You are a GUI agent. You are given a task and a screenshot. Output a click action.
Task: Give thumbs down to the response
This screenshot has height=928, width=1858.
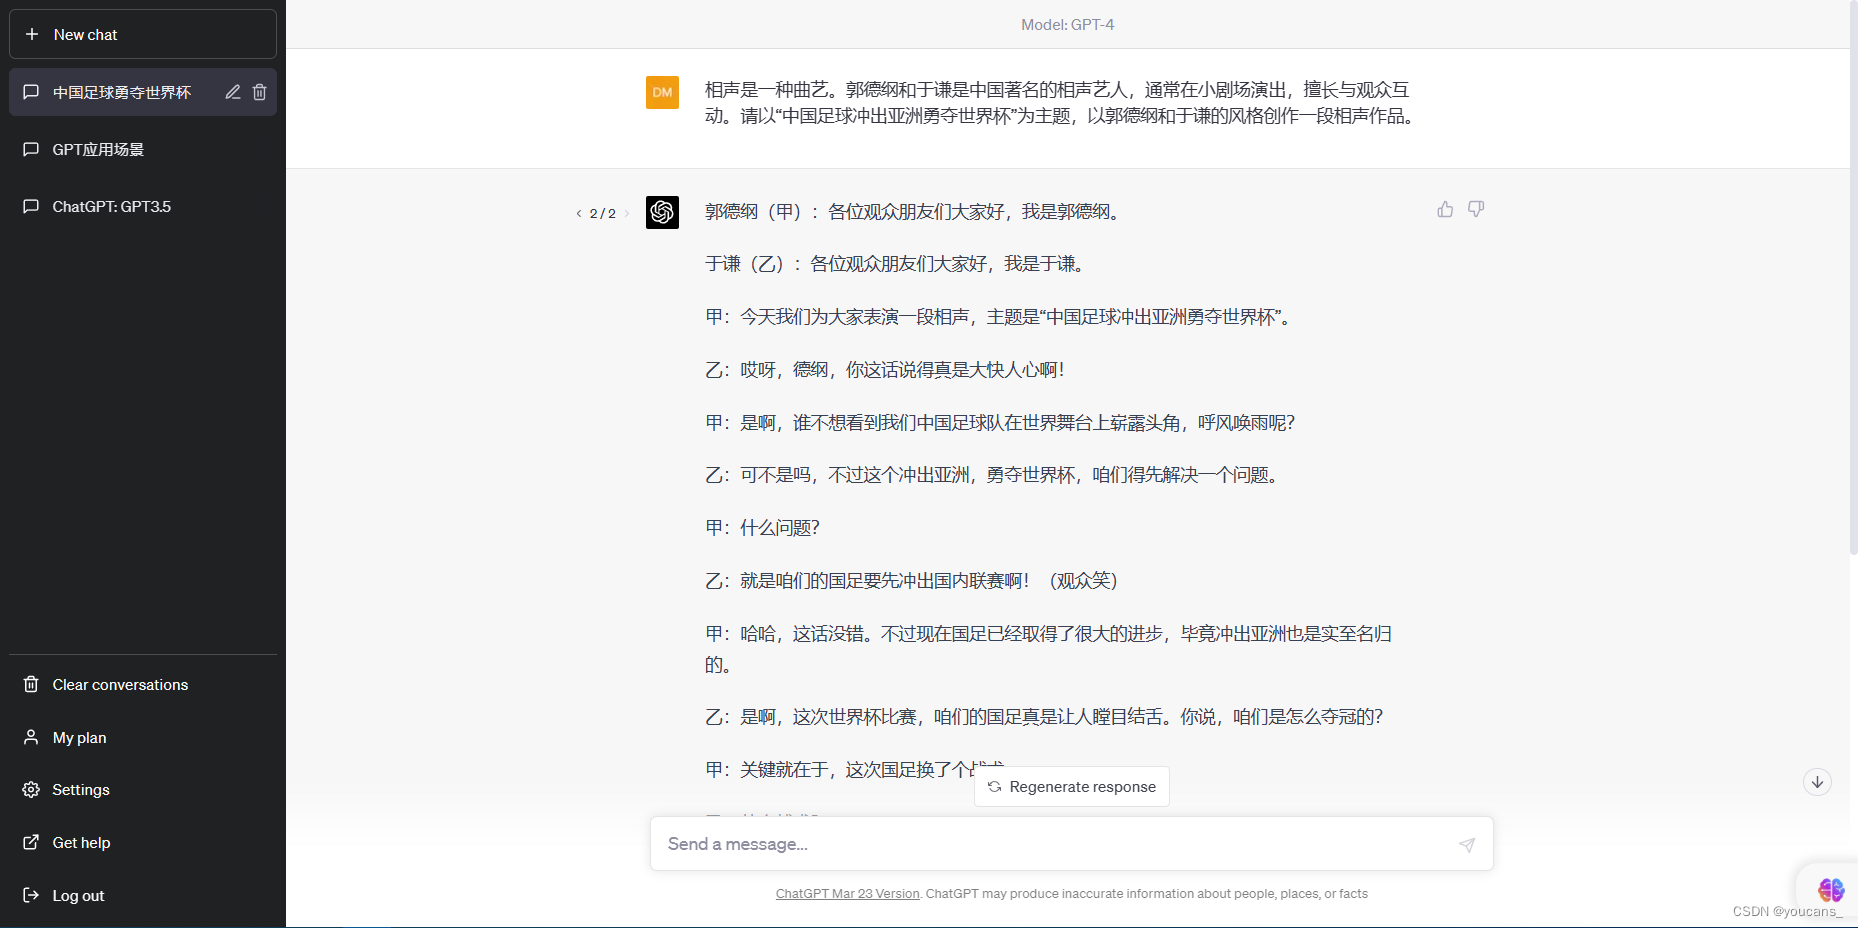tap(1476, 209)
